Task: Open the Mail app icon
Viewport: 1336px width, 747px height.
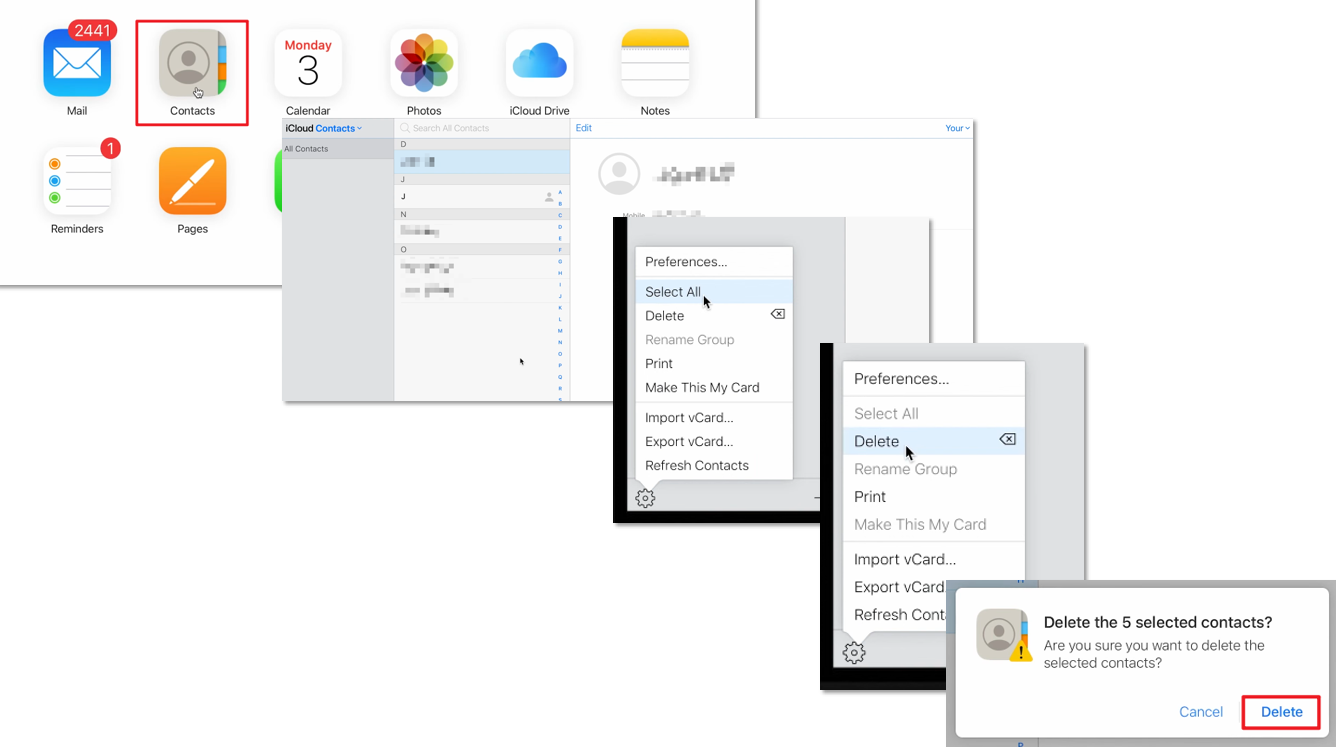Action: 77,62
